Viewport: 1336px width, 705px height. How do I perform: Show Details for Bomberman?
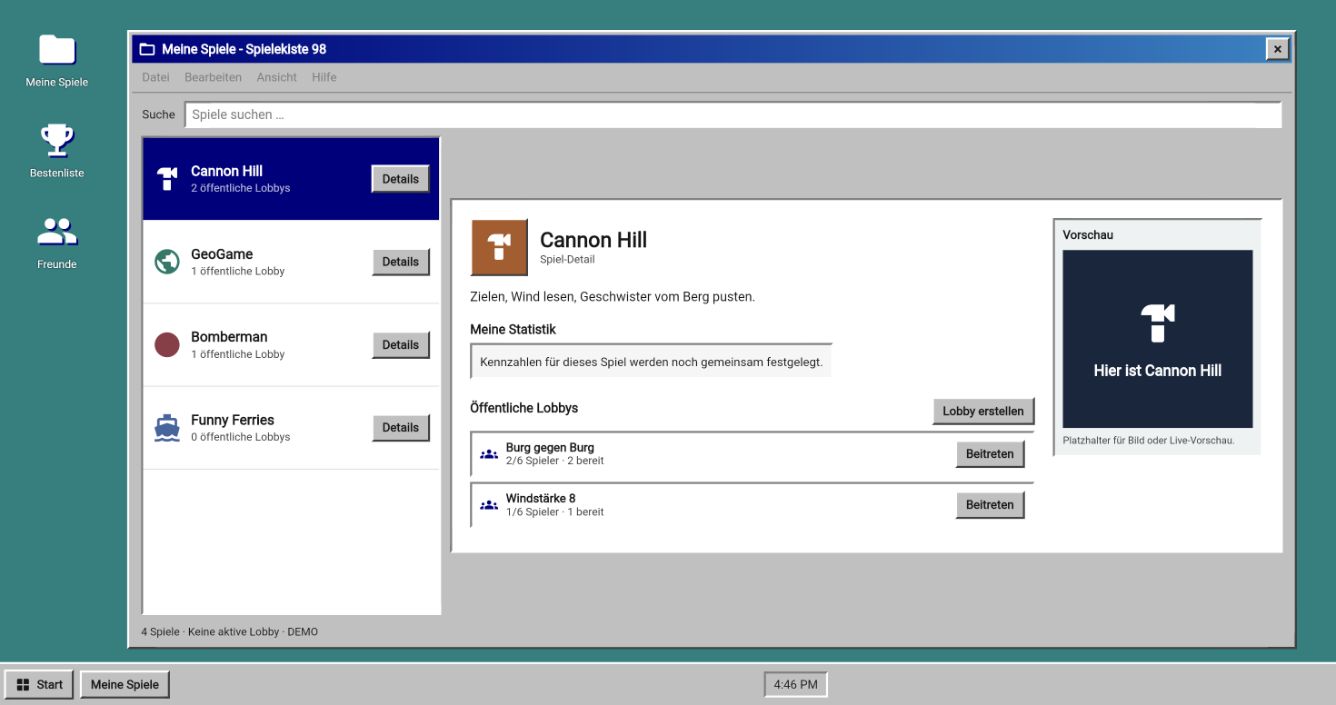coord(401,345)
